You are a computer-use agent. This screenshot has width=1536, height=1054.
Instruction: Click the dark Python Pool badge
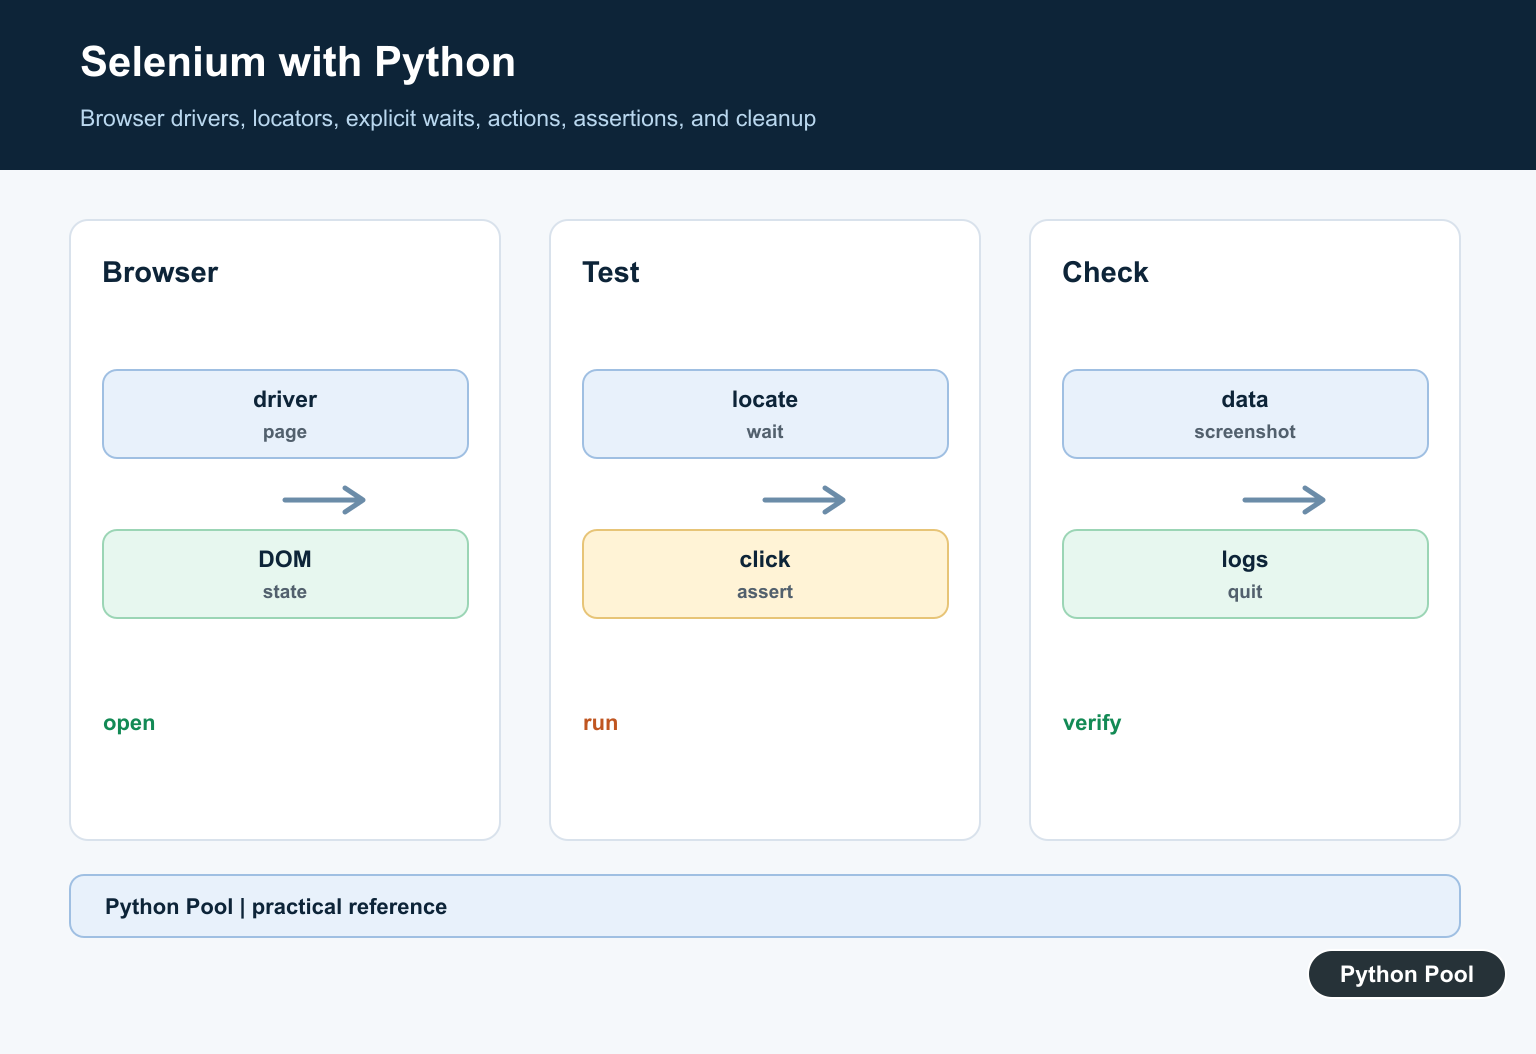(x=1407, y=974)
